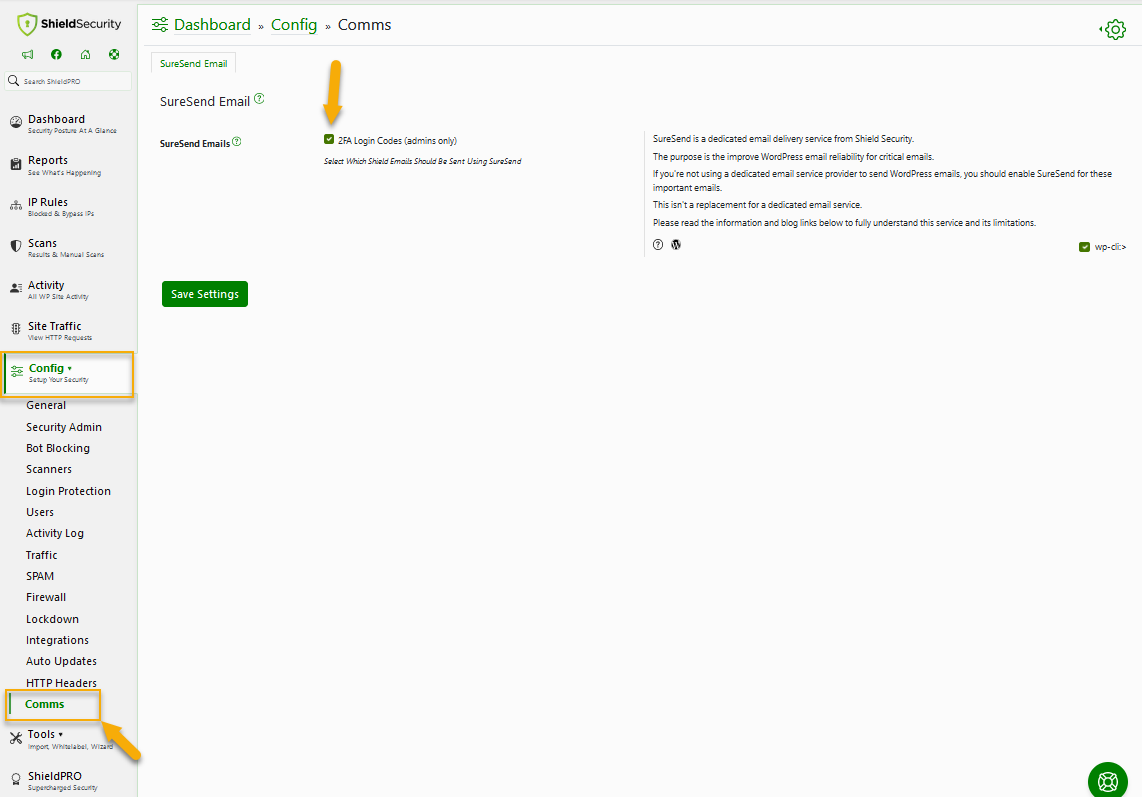Go to the home icon link
1142x797 pixels.
(85, 55)
